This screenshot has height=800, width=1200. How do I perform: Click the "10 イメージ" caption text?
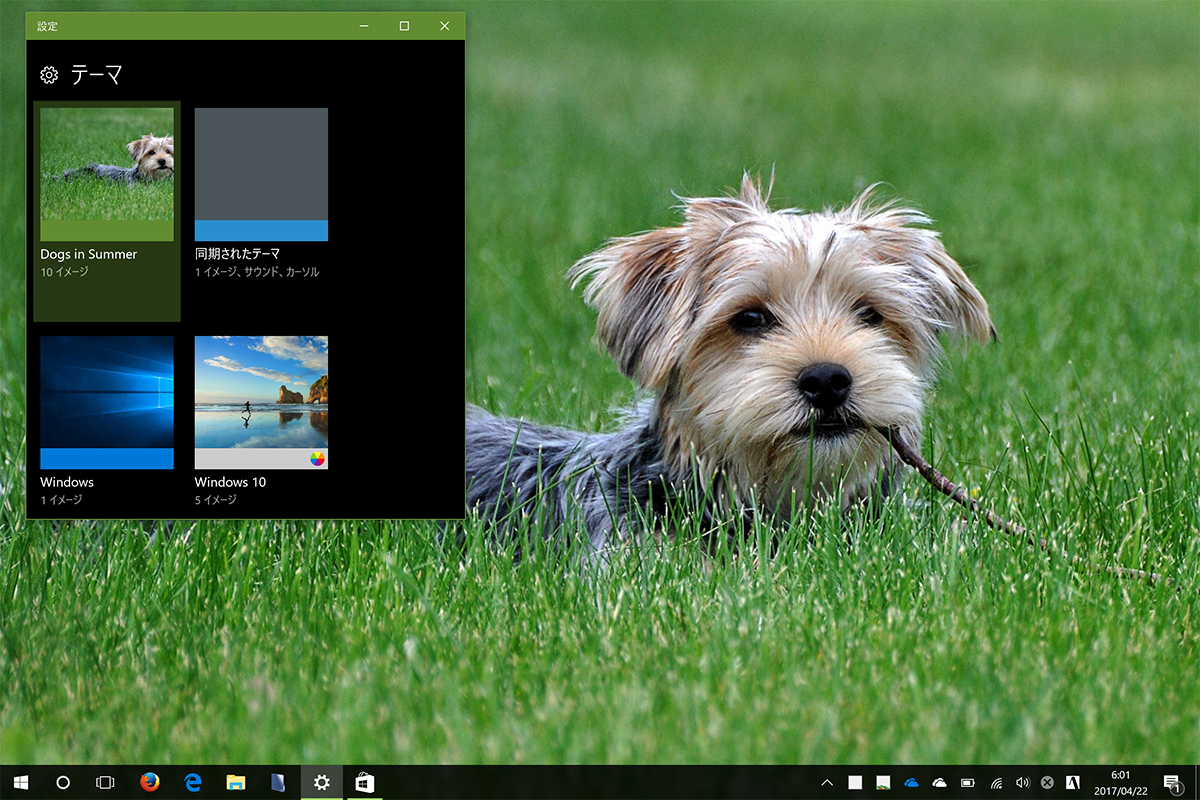pos(64,272)
